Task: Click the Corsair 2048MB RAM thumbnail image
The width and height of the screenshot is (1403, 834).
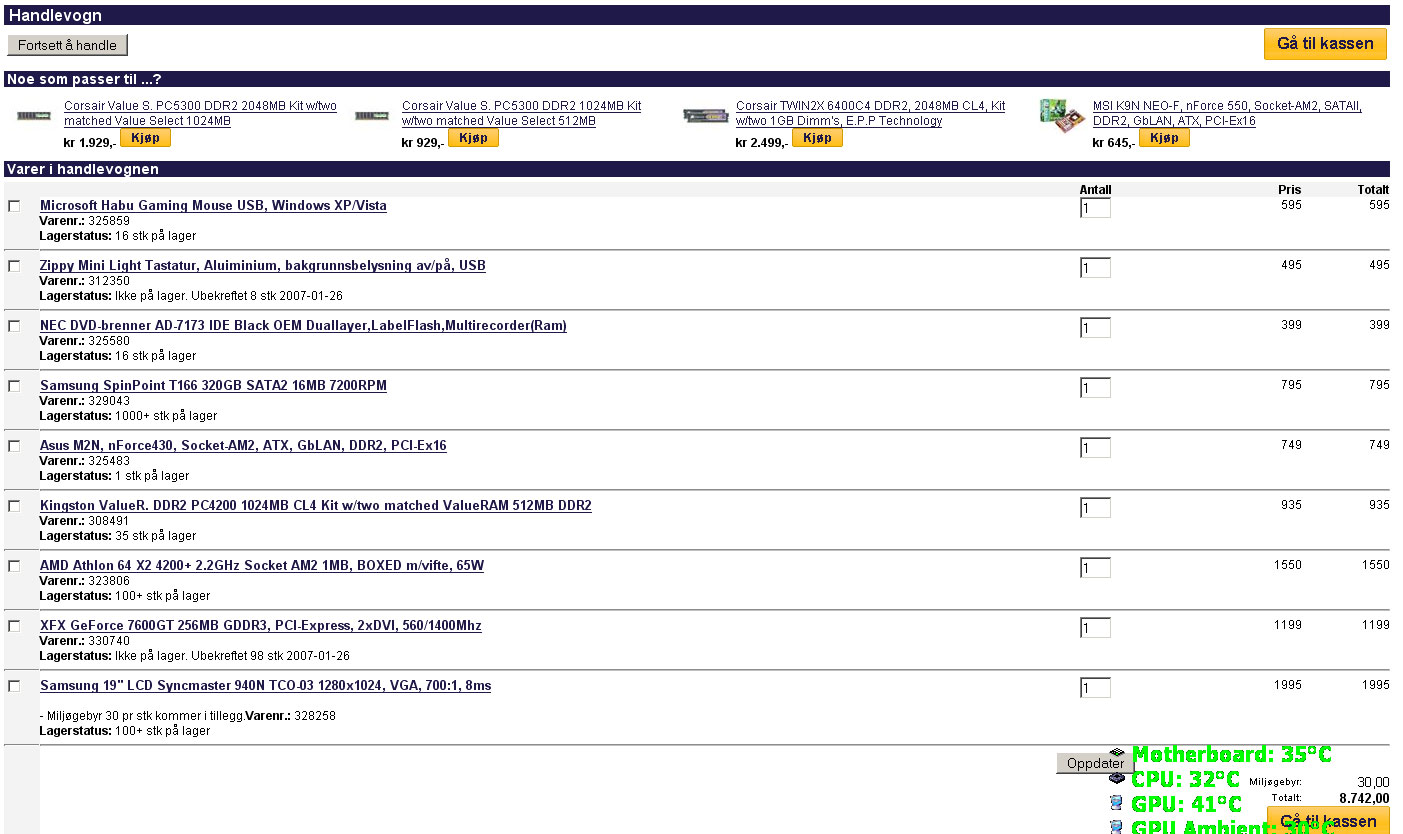Action: click(33, 116)
